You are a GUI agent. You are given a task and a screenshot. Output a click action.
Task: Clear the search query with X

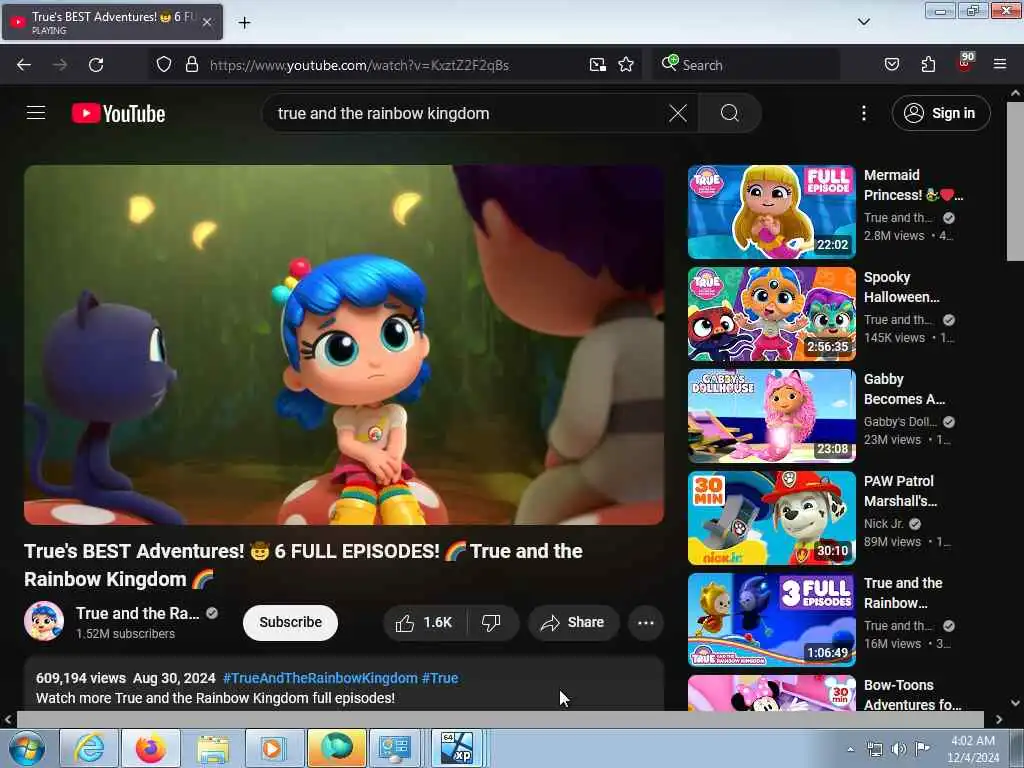click(678, 114)
